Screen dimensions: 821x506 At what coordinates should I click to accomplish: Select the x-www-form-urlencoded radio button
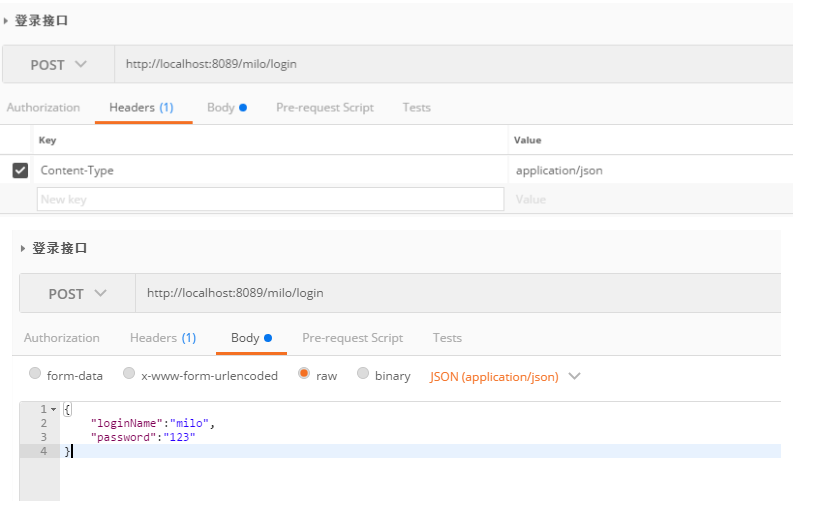129,373
